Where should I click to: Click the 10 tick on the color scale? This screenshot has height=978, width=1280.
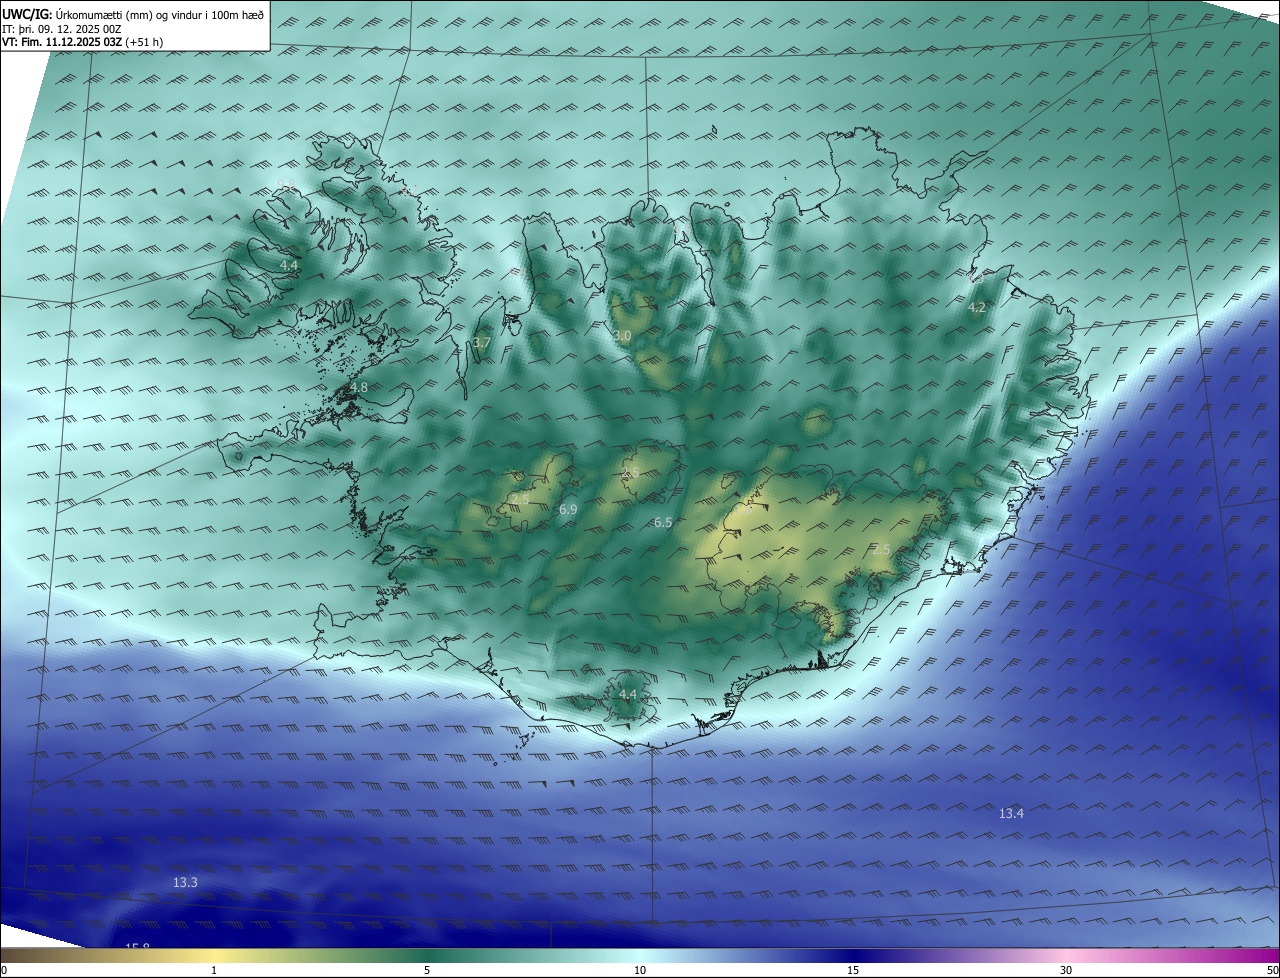tap(640, 970)
